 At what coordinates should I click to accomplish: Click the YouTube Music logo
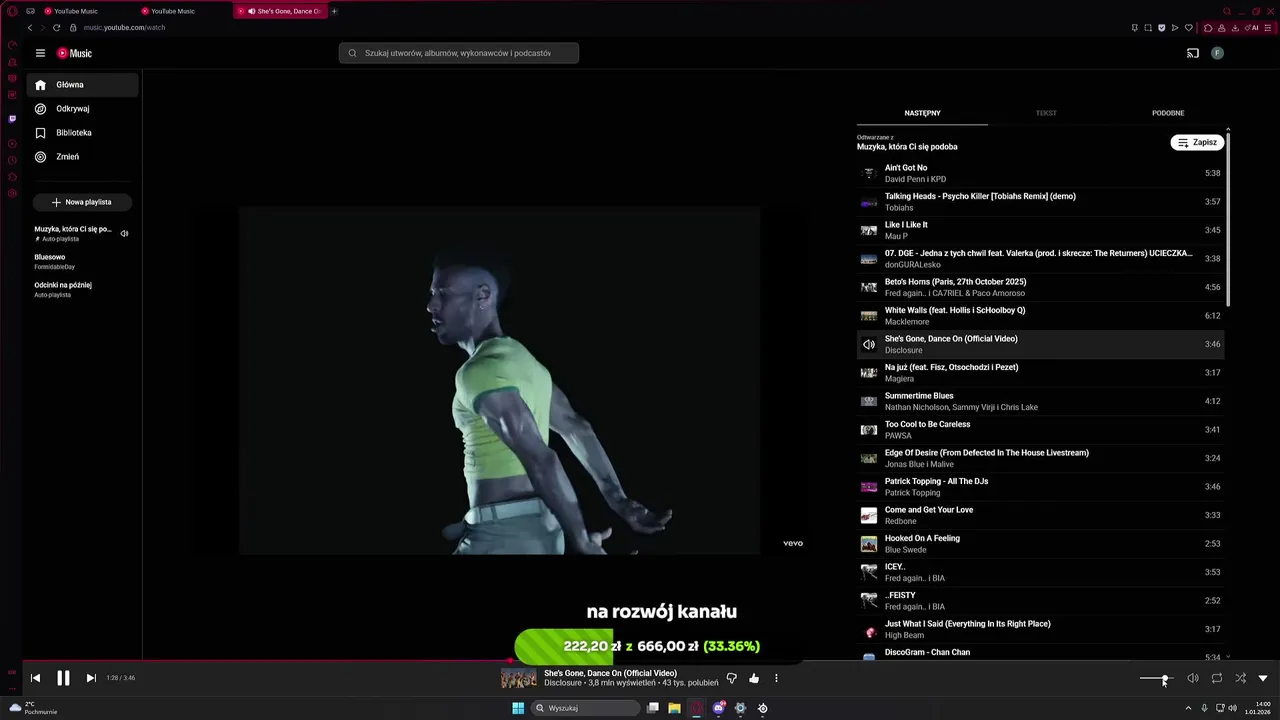click(x=74, y=53)
